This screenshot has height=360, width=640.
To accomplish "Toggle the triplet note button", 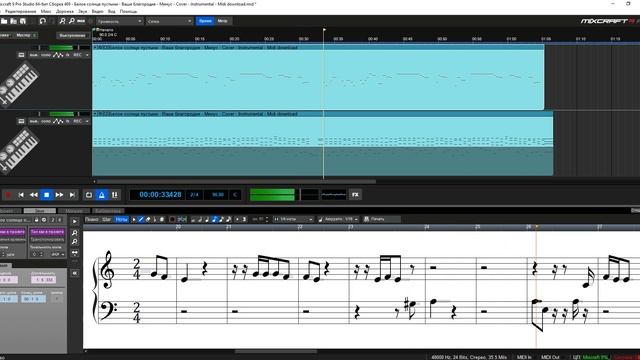I will [244, 220].
